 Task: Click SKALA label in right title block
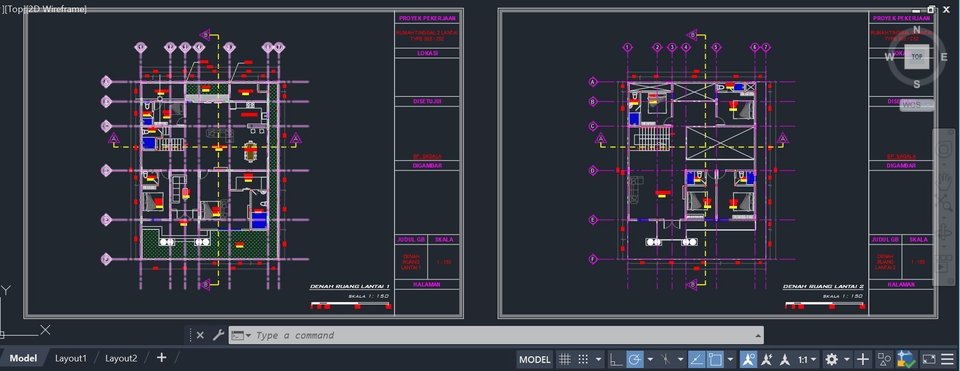(x=918, y=239)
